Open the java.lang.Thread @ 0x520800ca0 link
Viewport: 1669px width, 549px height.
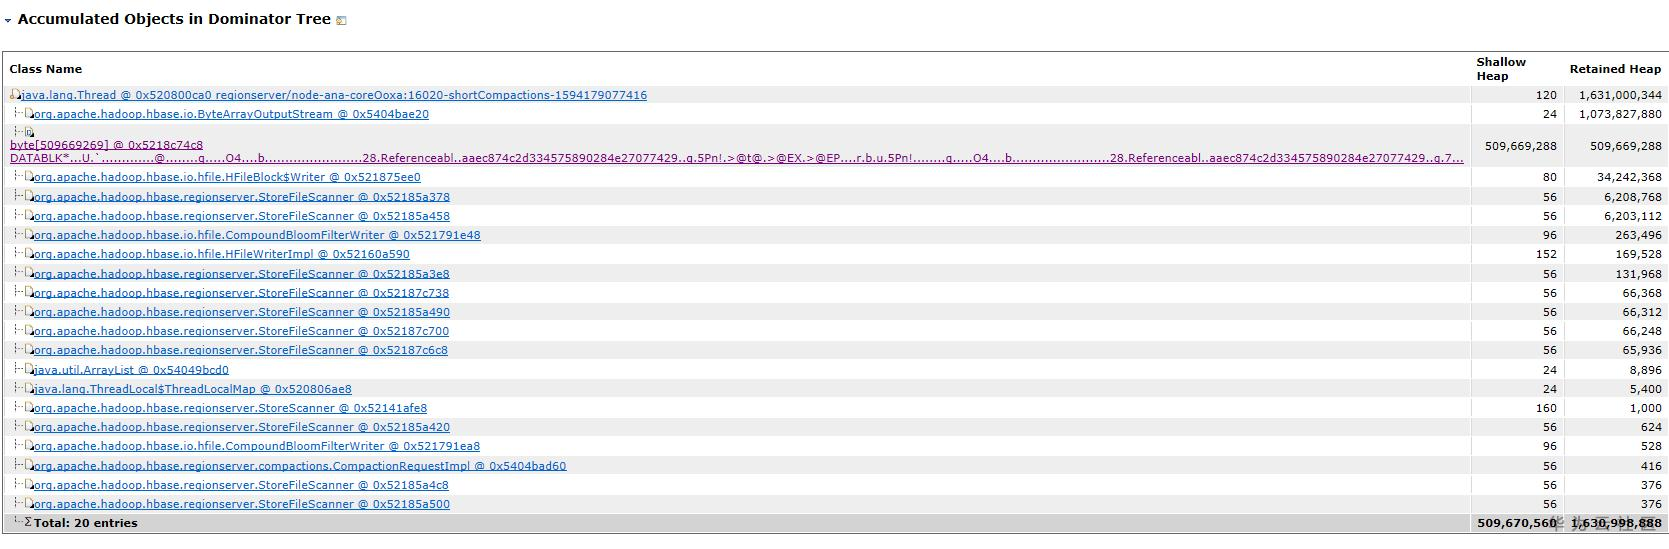tap(334, 95)
